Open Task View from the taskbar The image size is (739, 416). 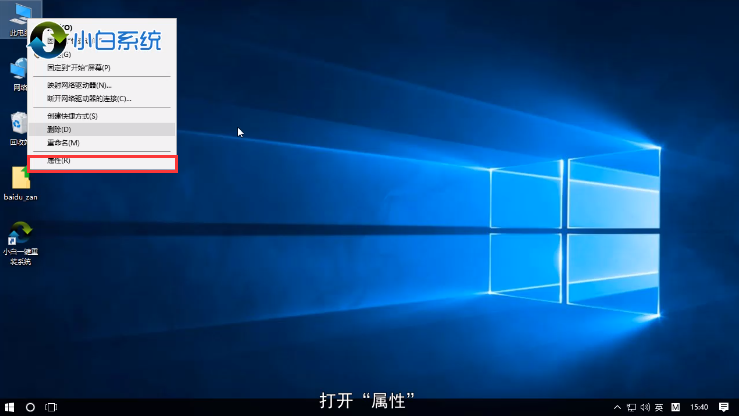tap(53, 407)
